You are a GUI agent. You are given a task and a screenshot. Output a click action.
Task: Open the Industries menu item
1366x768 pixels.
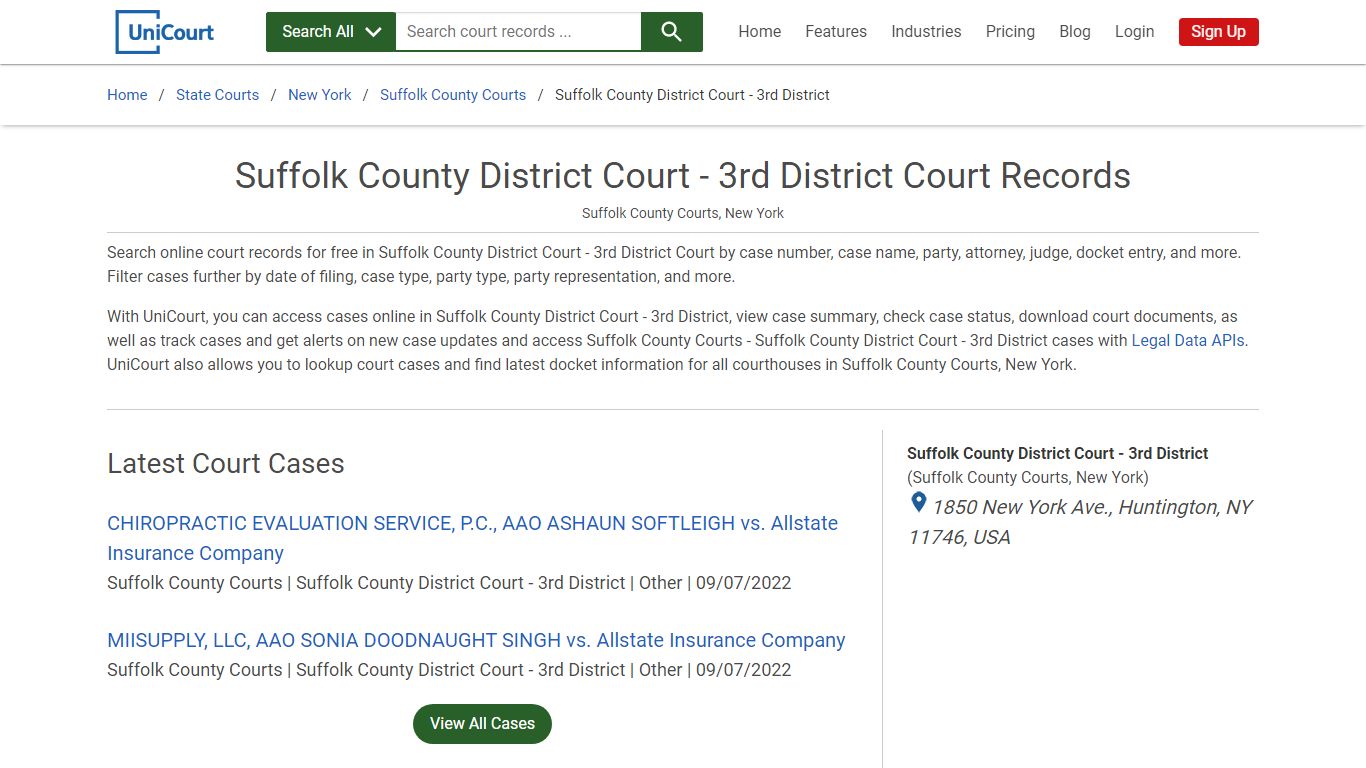[926, 32]
